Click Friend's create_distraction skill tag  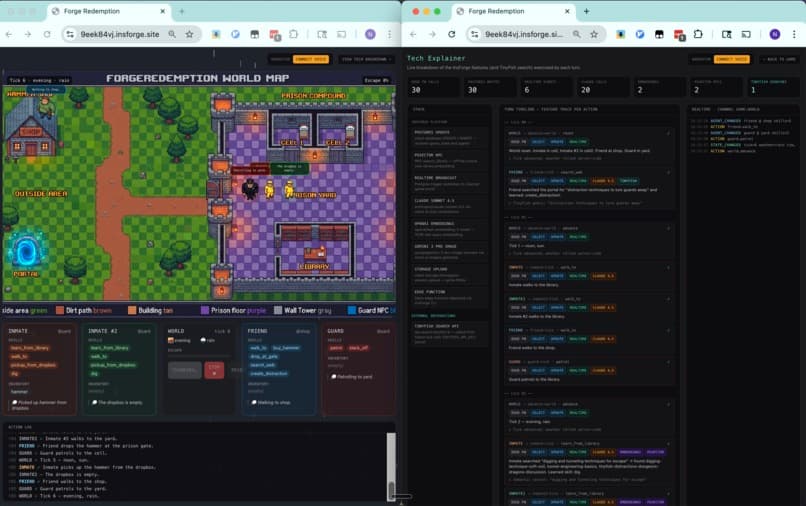click(x=269, y=374)
